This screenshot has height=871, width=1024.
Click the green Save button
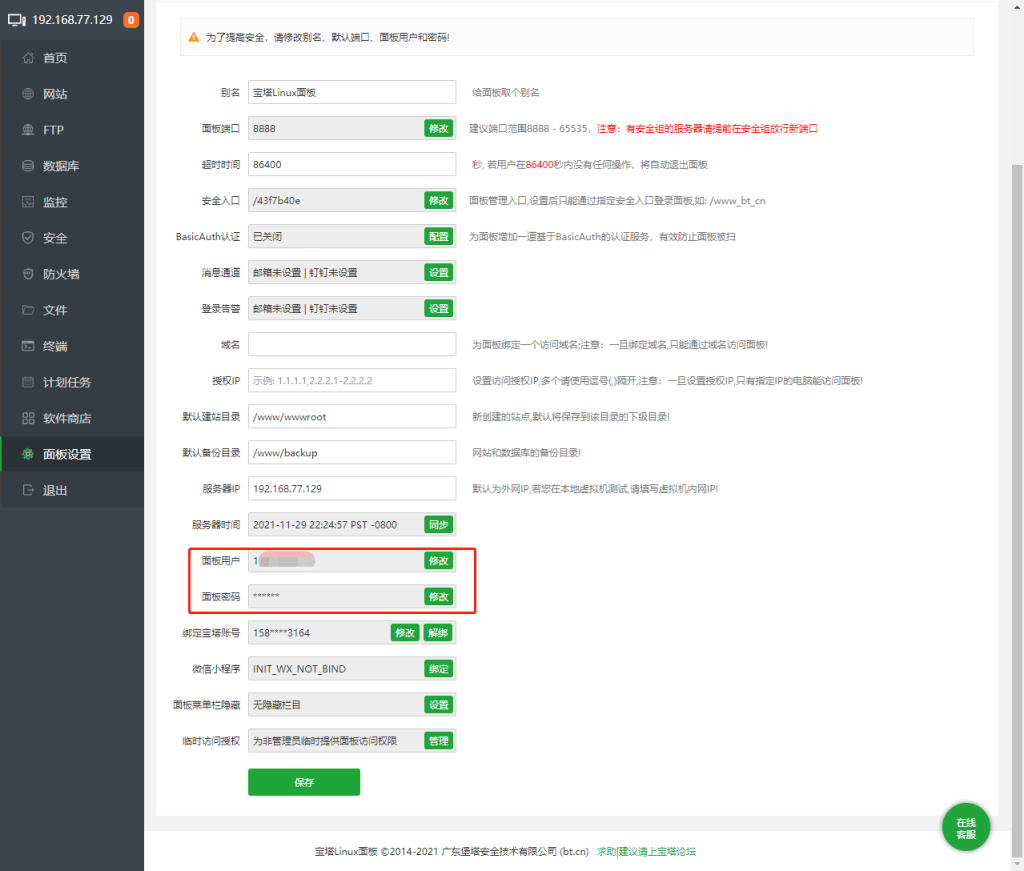[x=304, y=782]
